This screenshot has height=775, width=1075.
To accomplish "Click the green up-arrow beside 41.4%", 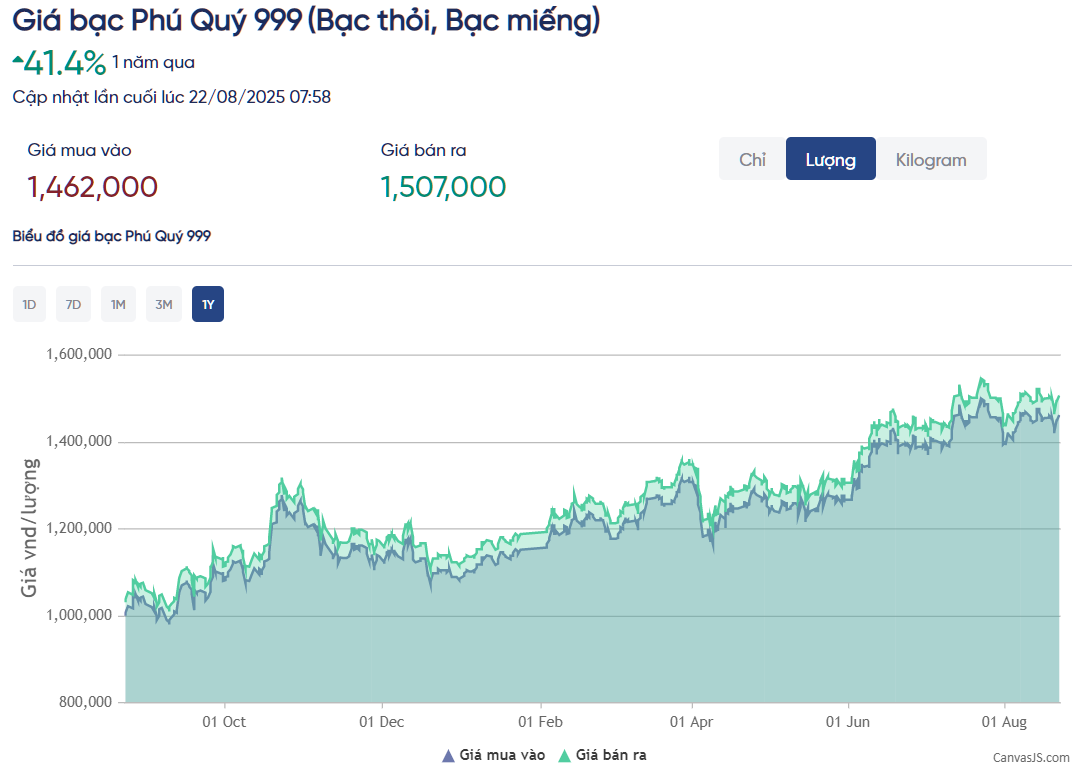I will tap(17, 61).
